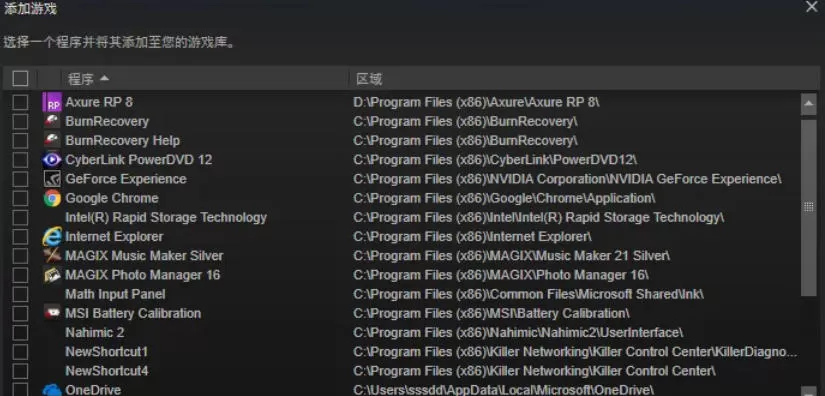This screenshot has width=825, height=396.
Task: Check the box for NewShortcut1
Action: click(20, 352)
